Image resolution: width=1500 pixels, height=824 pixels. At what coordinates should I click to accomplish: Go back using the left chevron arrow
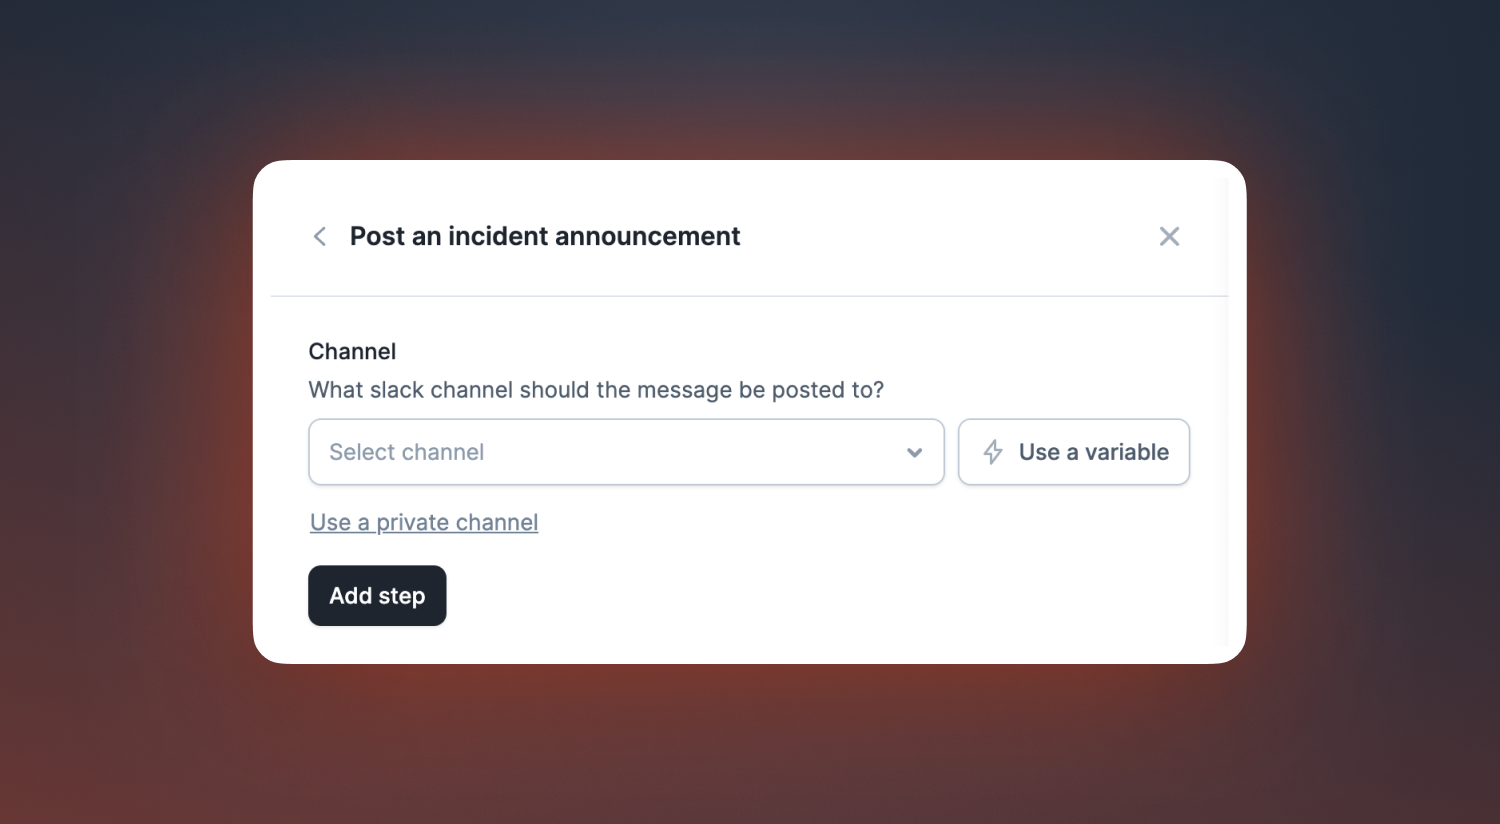pos(320,237)
